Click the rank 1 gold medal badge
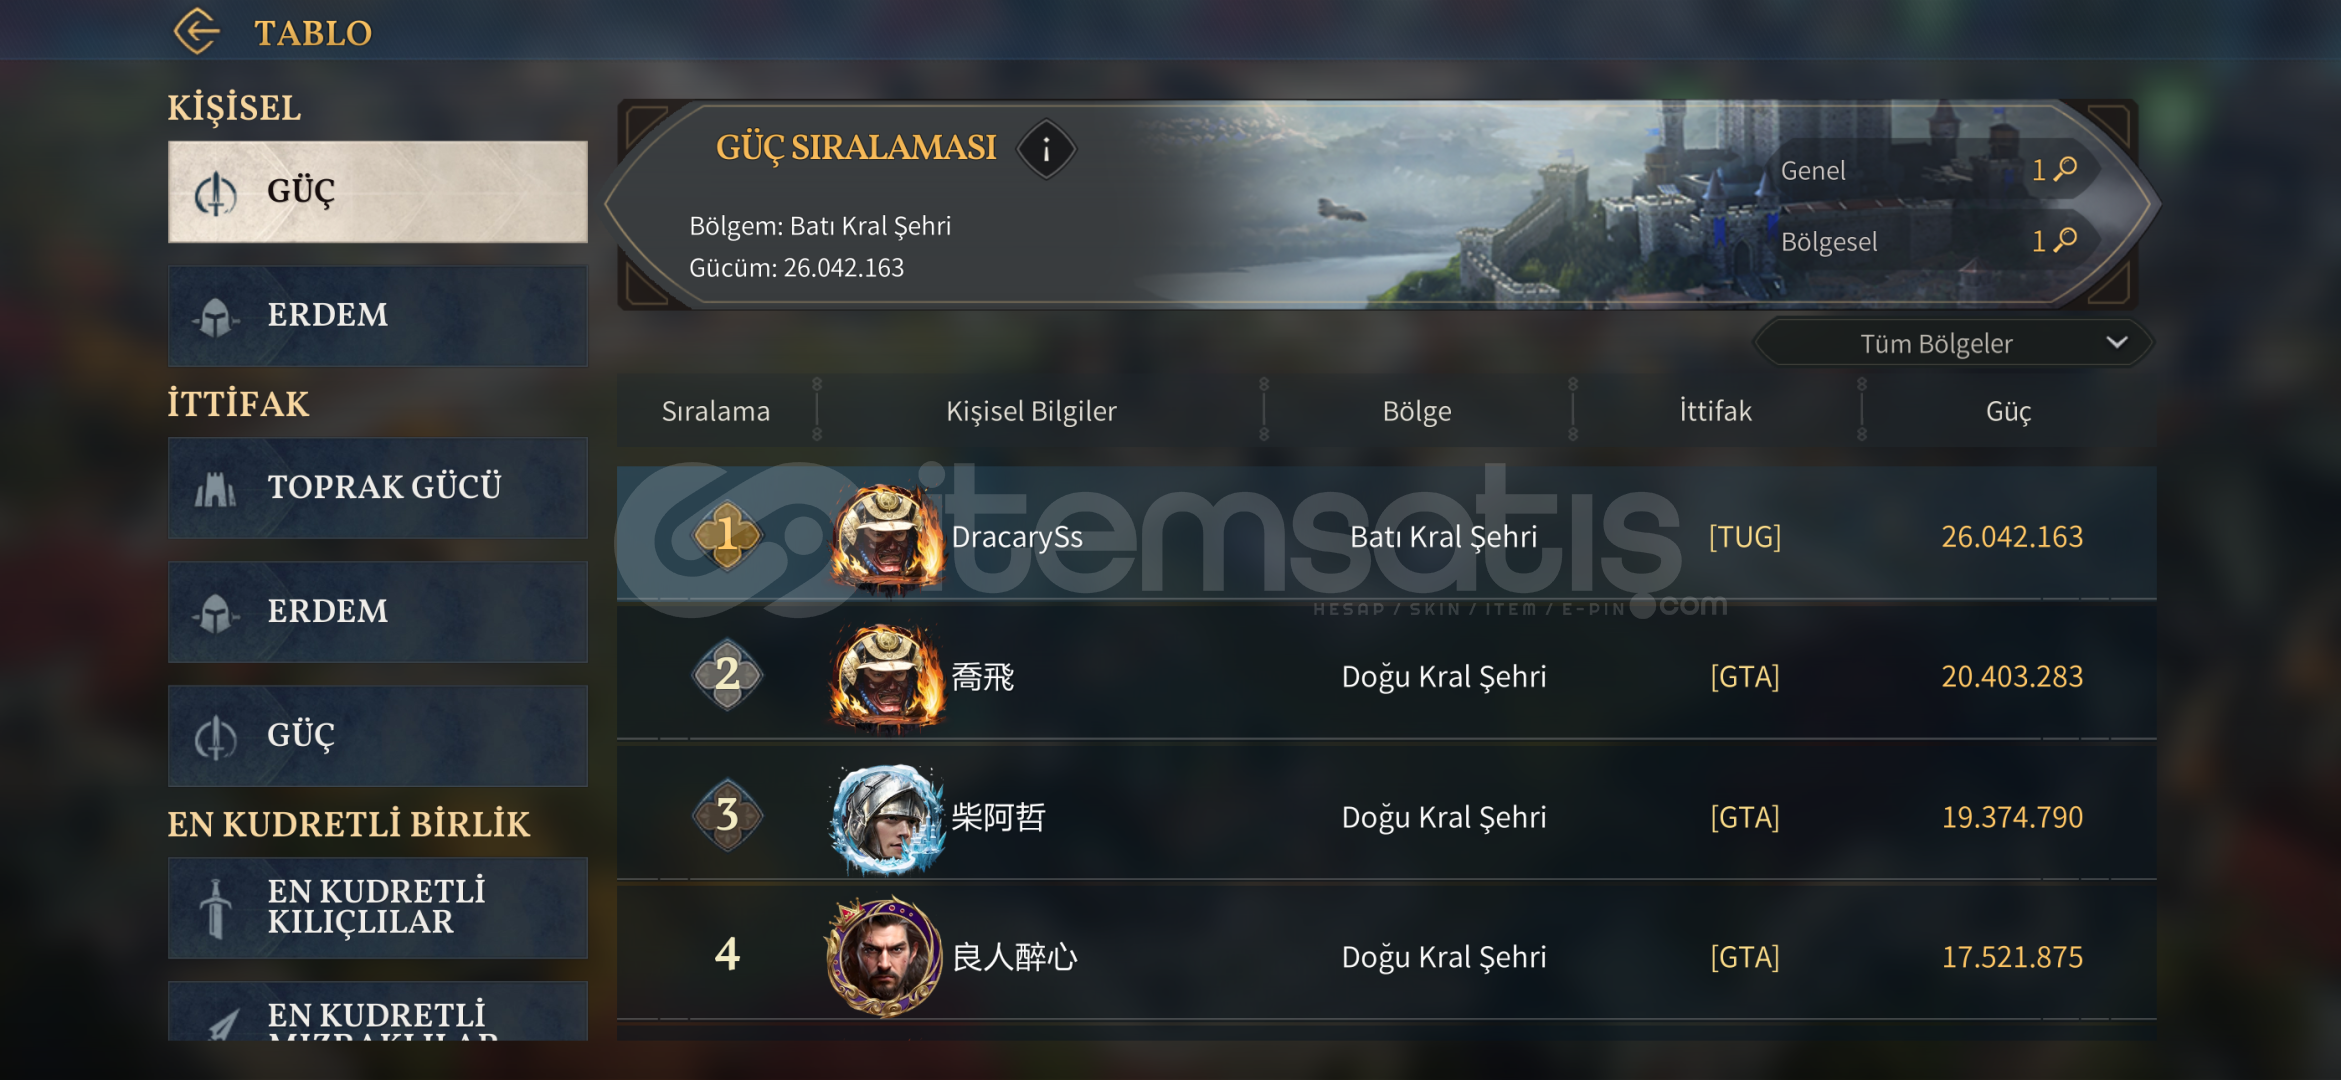This screenshot has width=2341, height=1080. (x=727, y=535)
